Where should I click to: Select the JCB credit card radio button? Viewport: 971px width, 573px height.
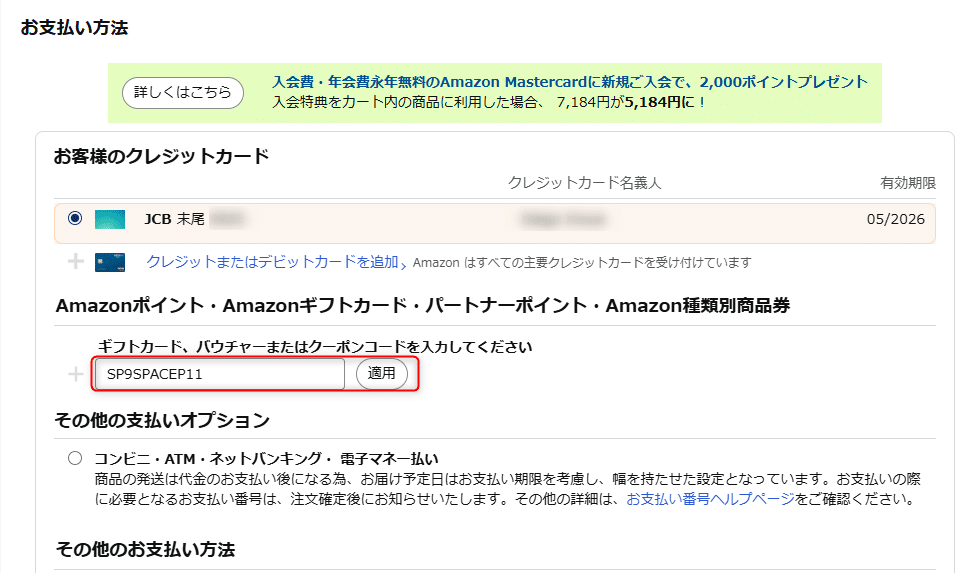pyautogui.click(x=75, y=218)
